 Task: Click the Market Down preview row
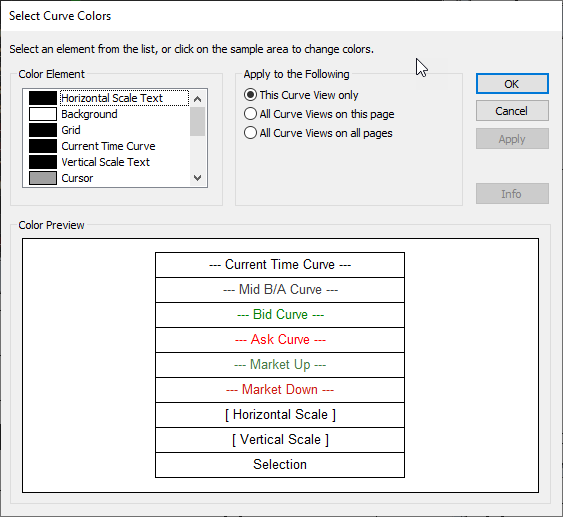pyautogui.click(x=280, y=390)
